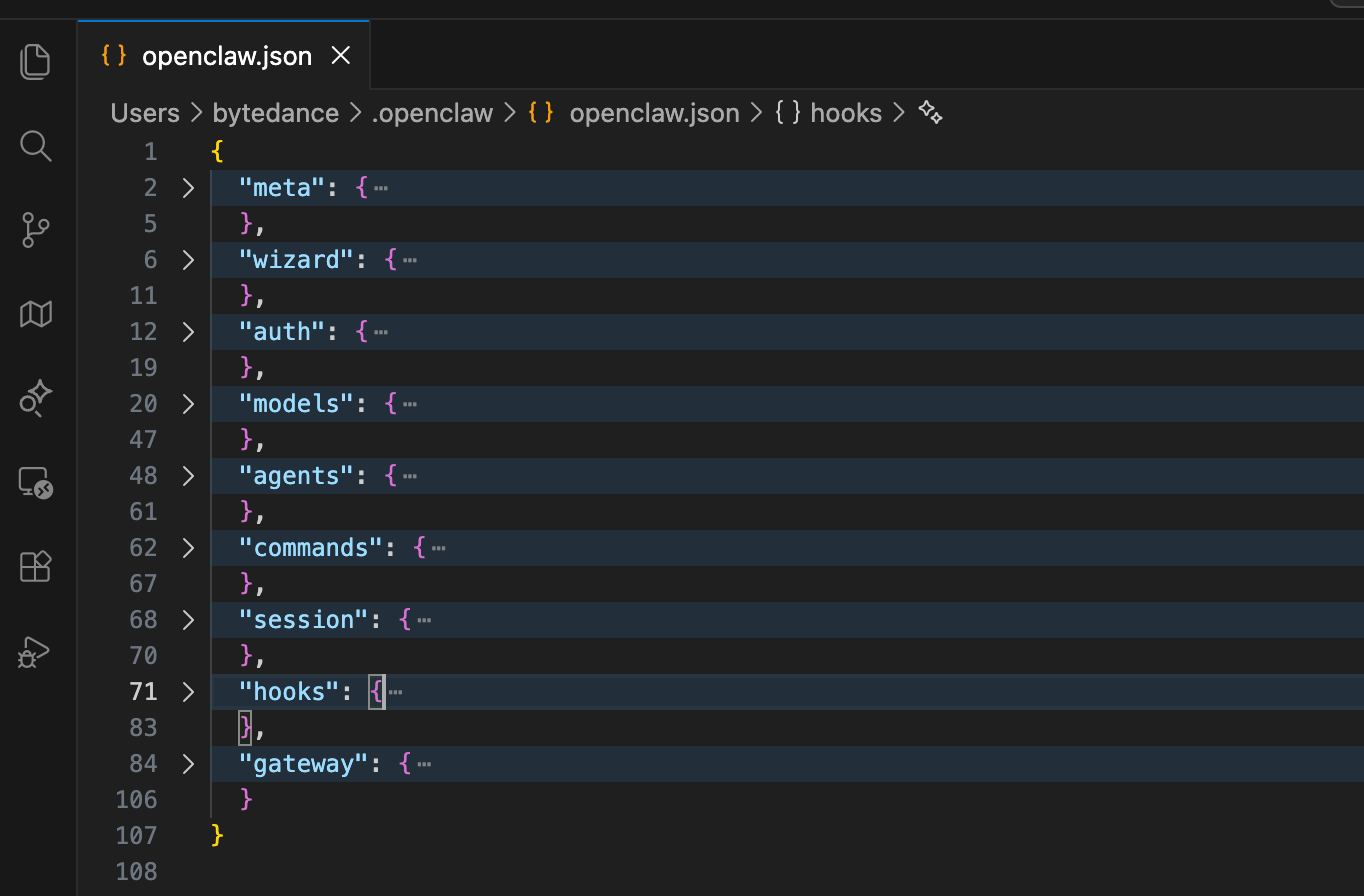Image resolution: width=1364 pixels, height=896 pixels.
Task: Click the symbol icon at the end of breadcrumbs
Action: point(930,113)
